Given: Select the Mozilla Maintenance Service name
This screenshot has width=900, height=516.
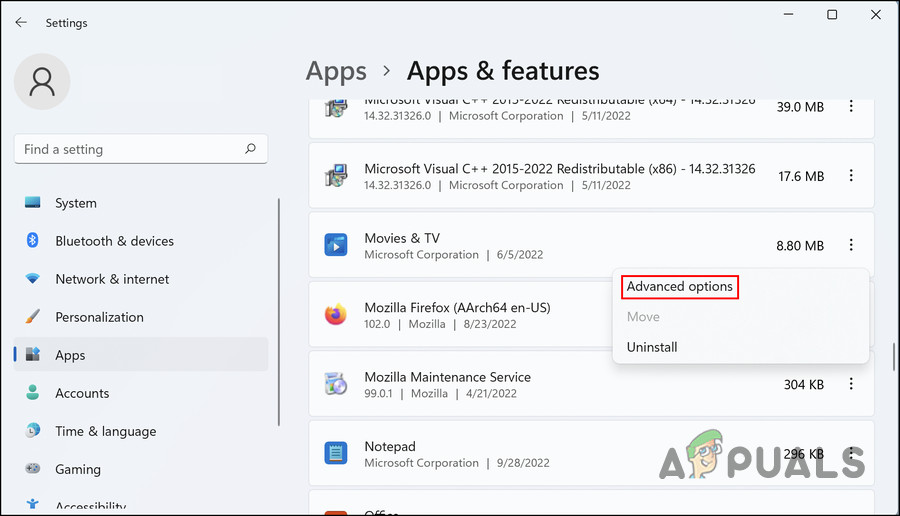Looking at the screenshot, I should (448, 377).
